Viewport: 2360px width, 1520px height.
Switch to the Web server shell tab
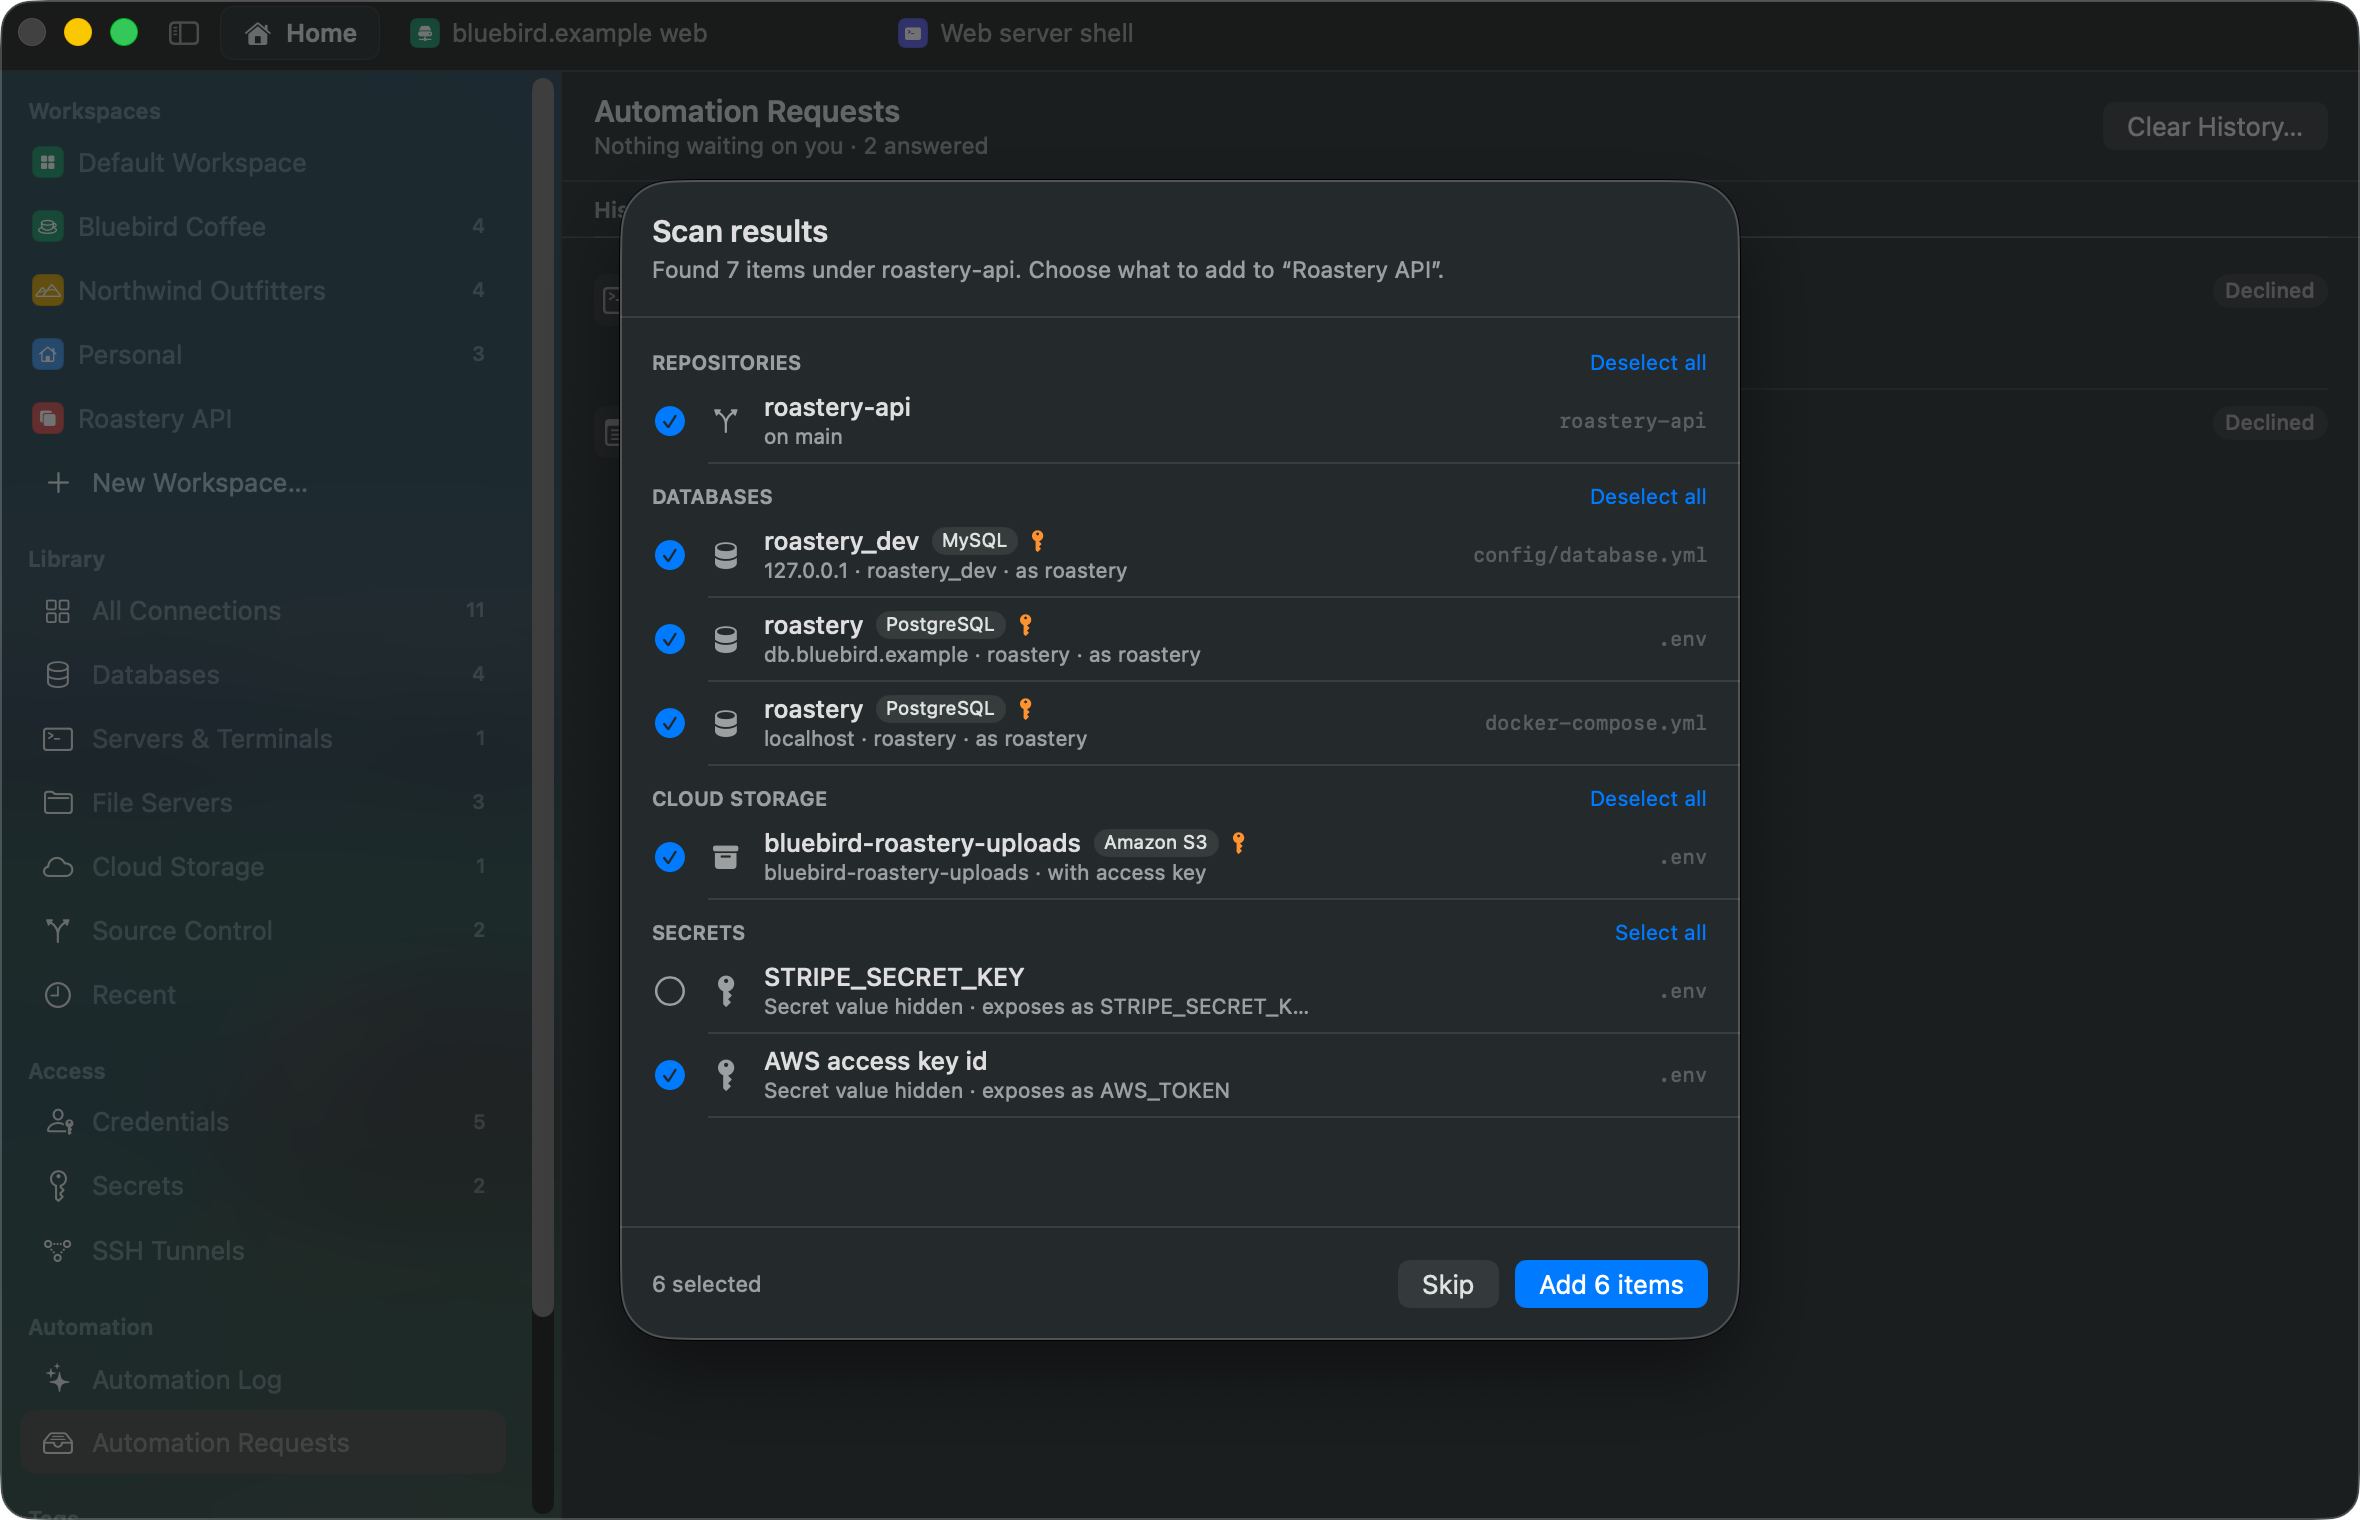tap(1016, 33)
